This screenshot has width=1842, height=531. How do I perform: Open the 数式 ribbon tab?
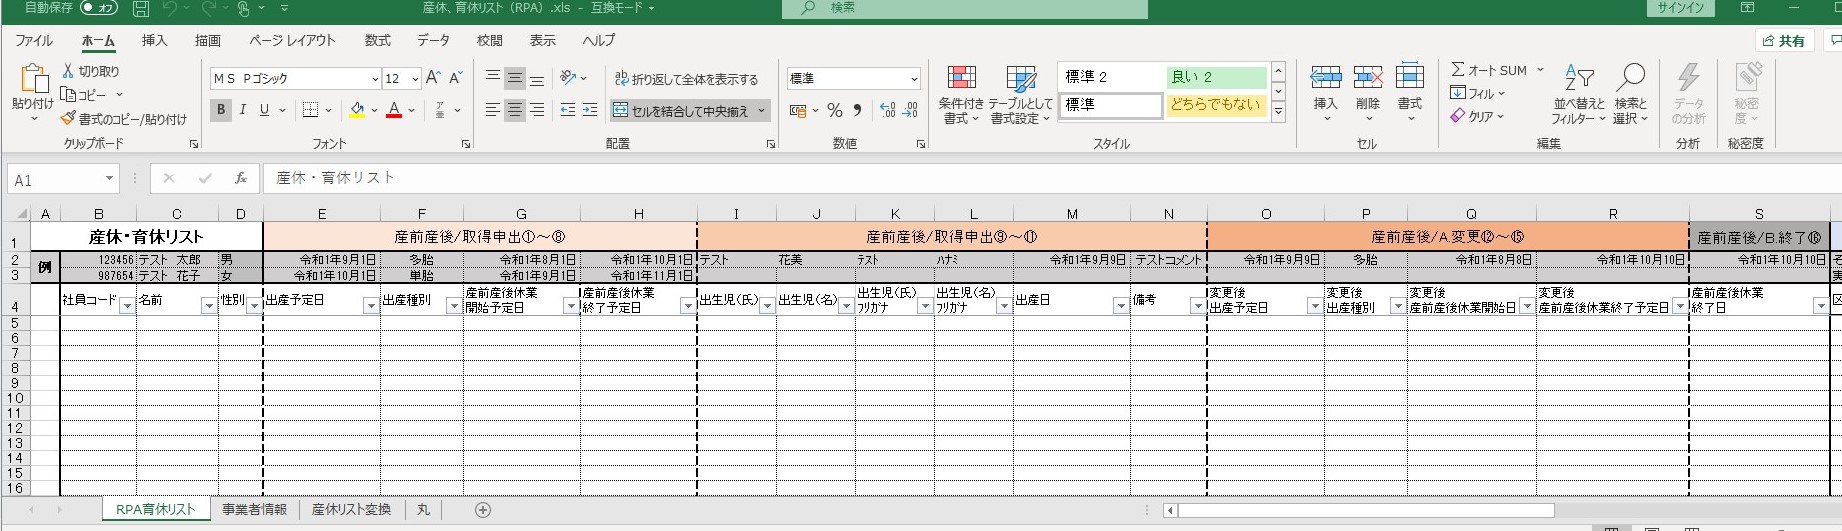pos(377,41)
